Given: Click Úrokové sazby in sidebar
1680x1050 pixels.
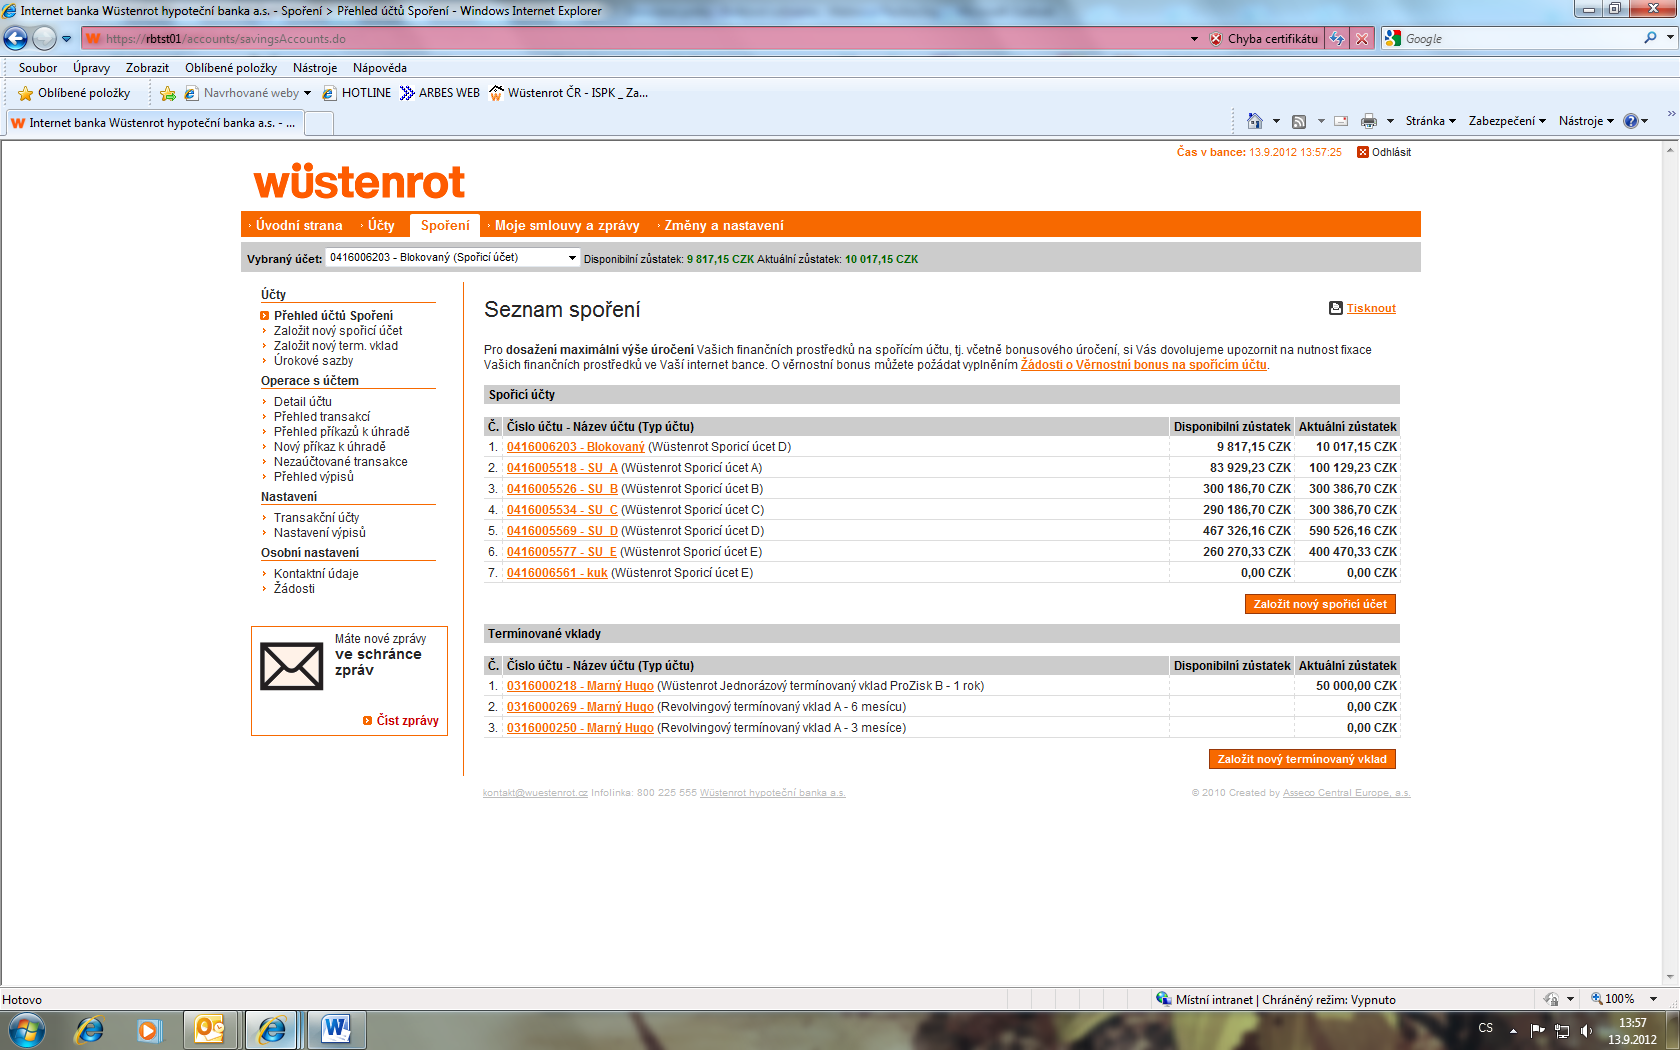Looking at the screenshot, I should tap(313, 361).
